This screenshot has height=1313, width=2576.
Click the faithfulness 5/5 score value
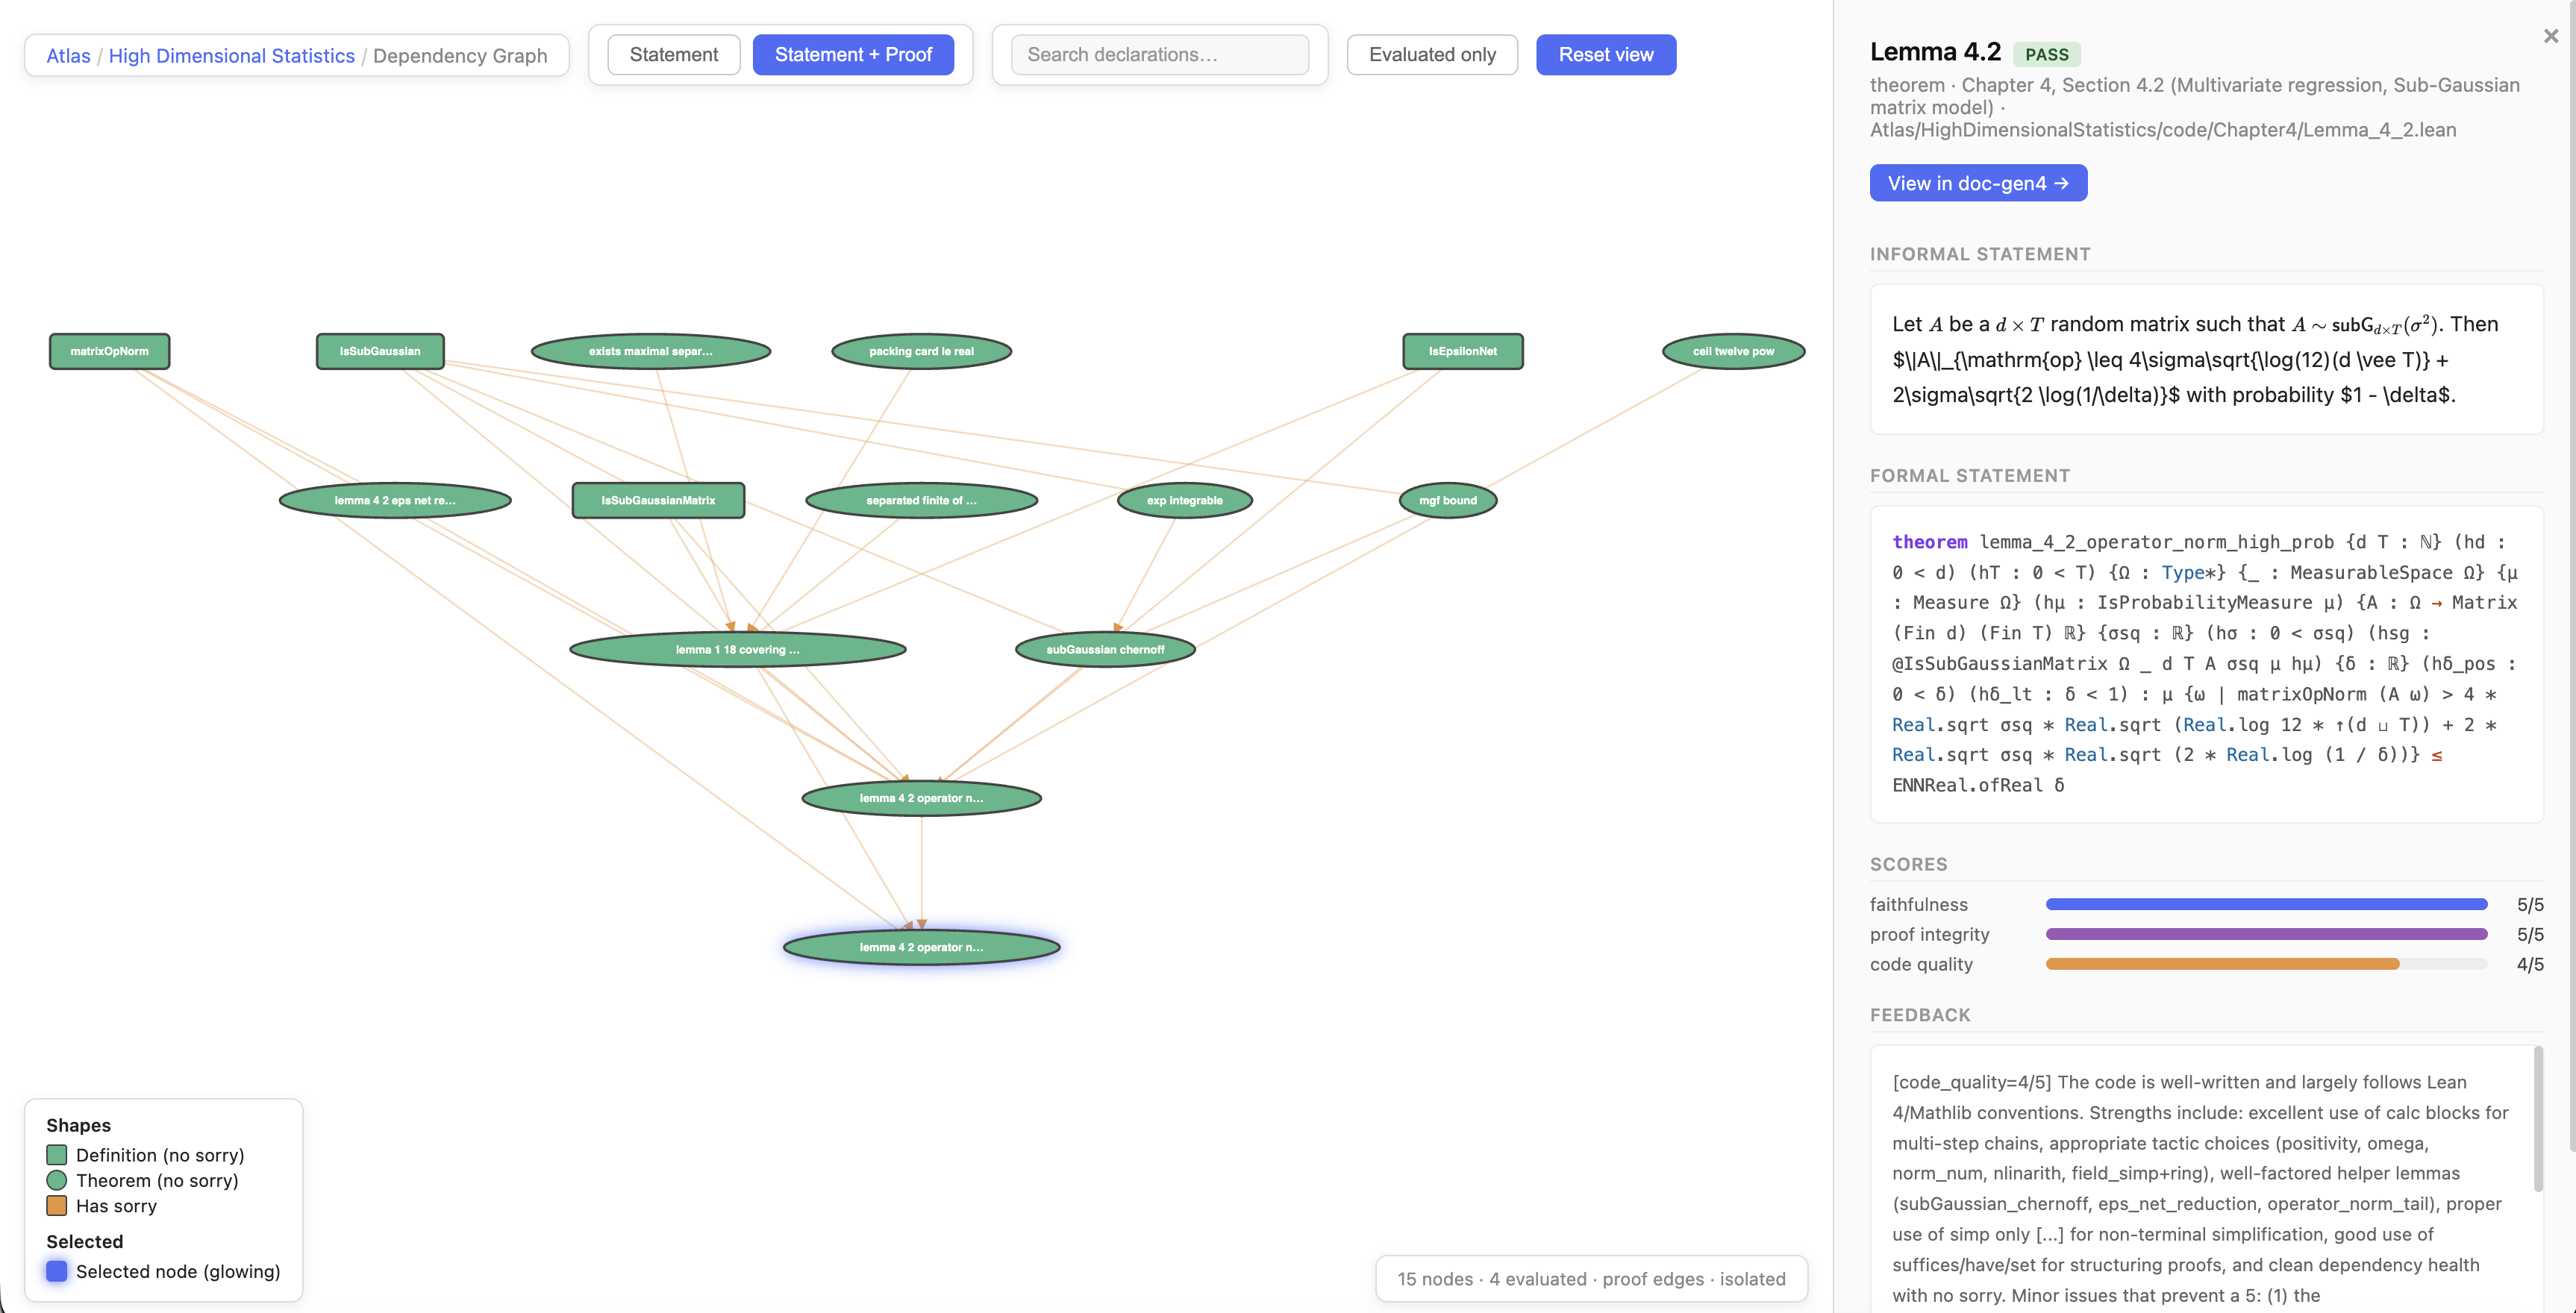coord(2530,904)
